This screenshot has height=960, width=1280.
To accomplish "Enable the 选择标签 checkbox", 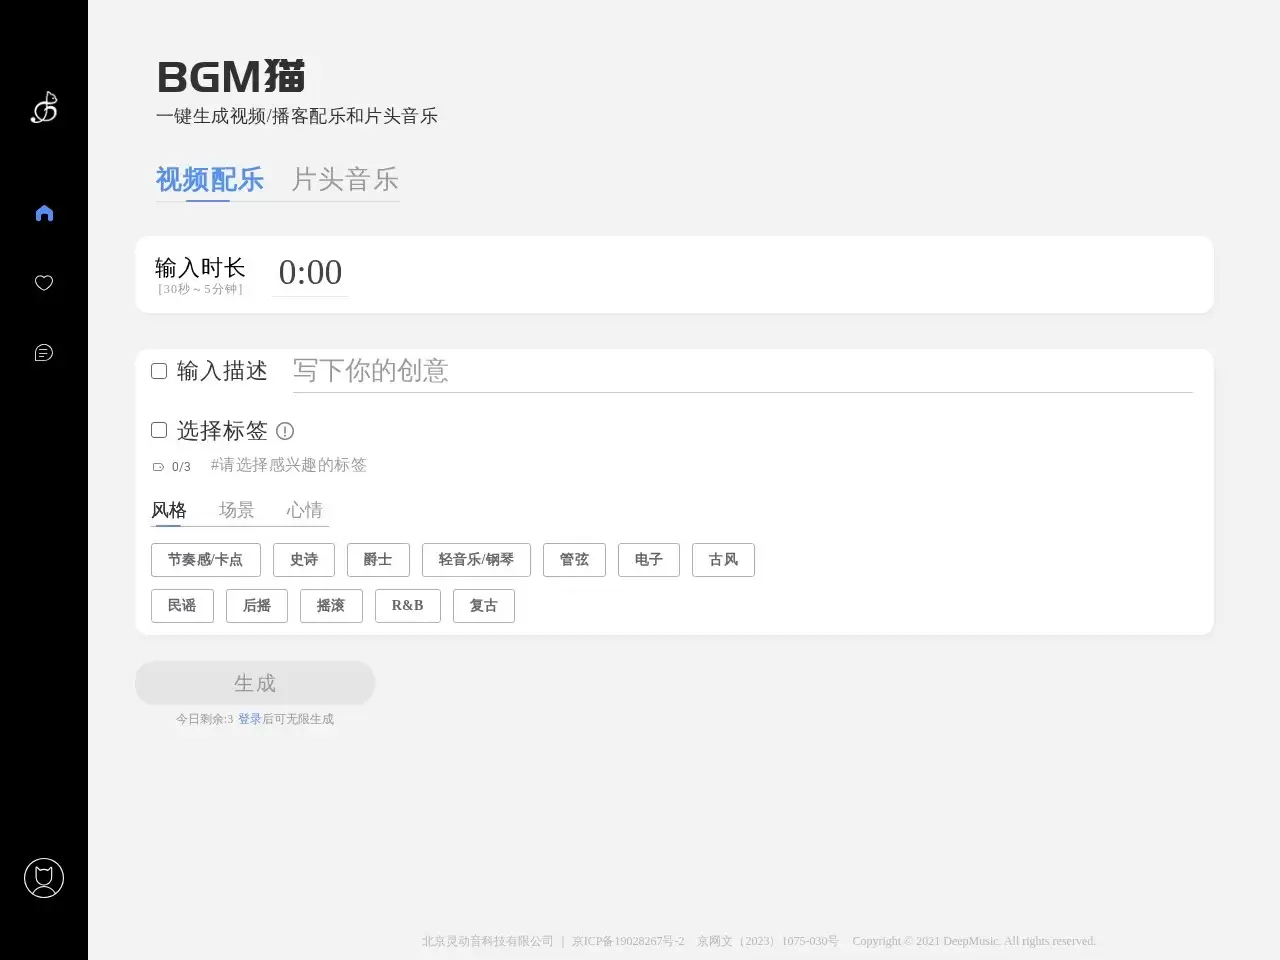I will tap(159, 430).
